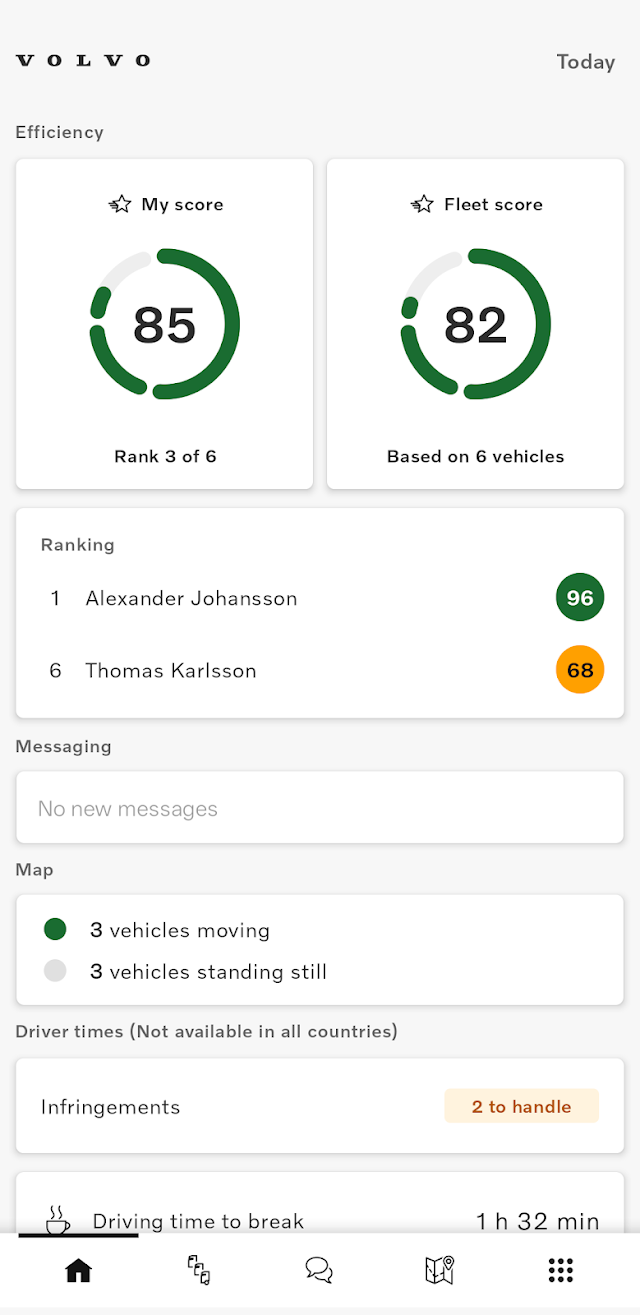The height and width of the screenshot is (1315, 640).
Task: Open the map pin icon in bottom bar
Action: (440, 1270)
